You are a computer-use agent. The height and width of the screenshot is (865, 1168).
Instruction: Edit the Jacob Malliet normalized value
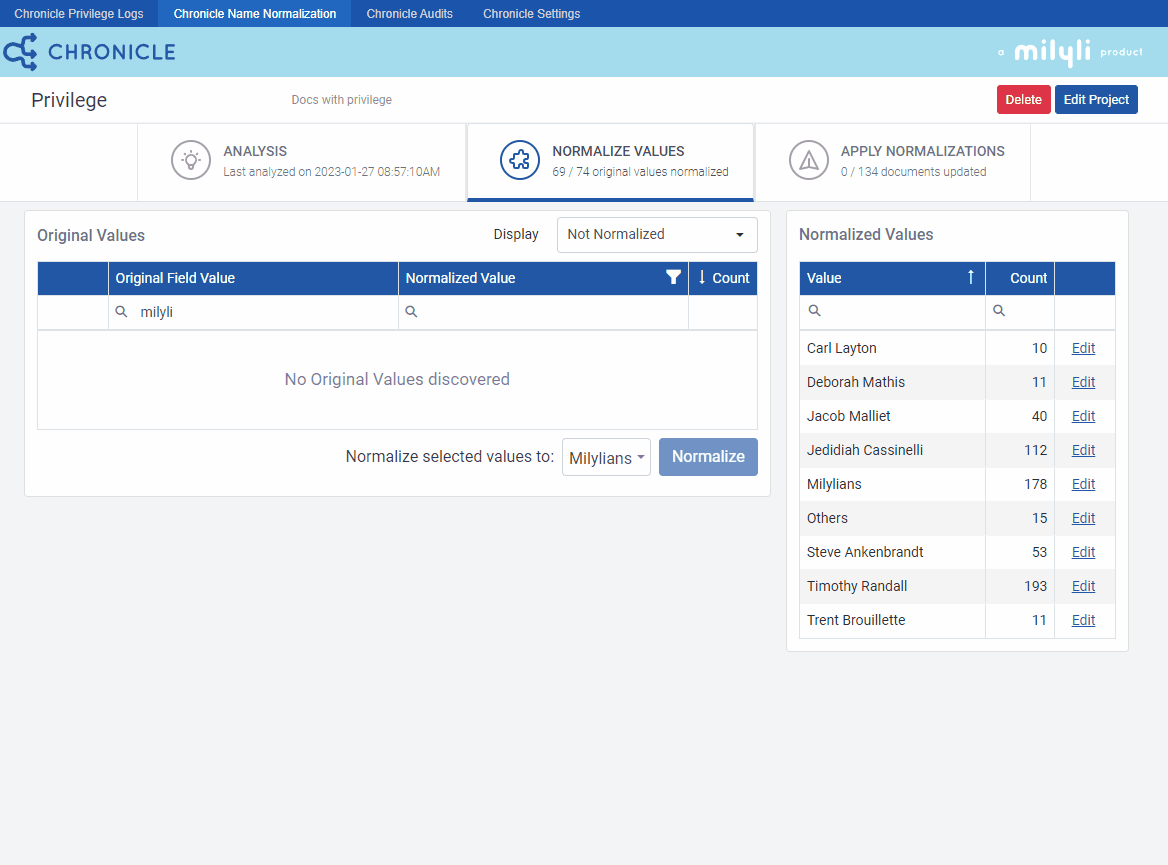click(1083, 416)
